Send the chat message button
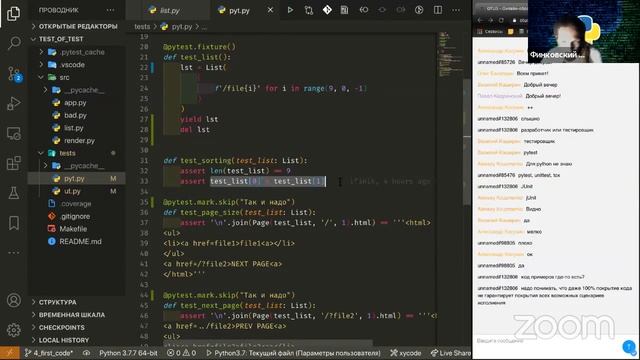The image size is (640, 360). (x=629, y=347)
